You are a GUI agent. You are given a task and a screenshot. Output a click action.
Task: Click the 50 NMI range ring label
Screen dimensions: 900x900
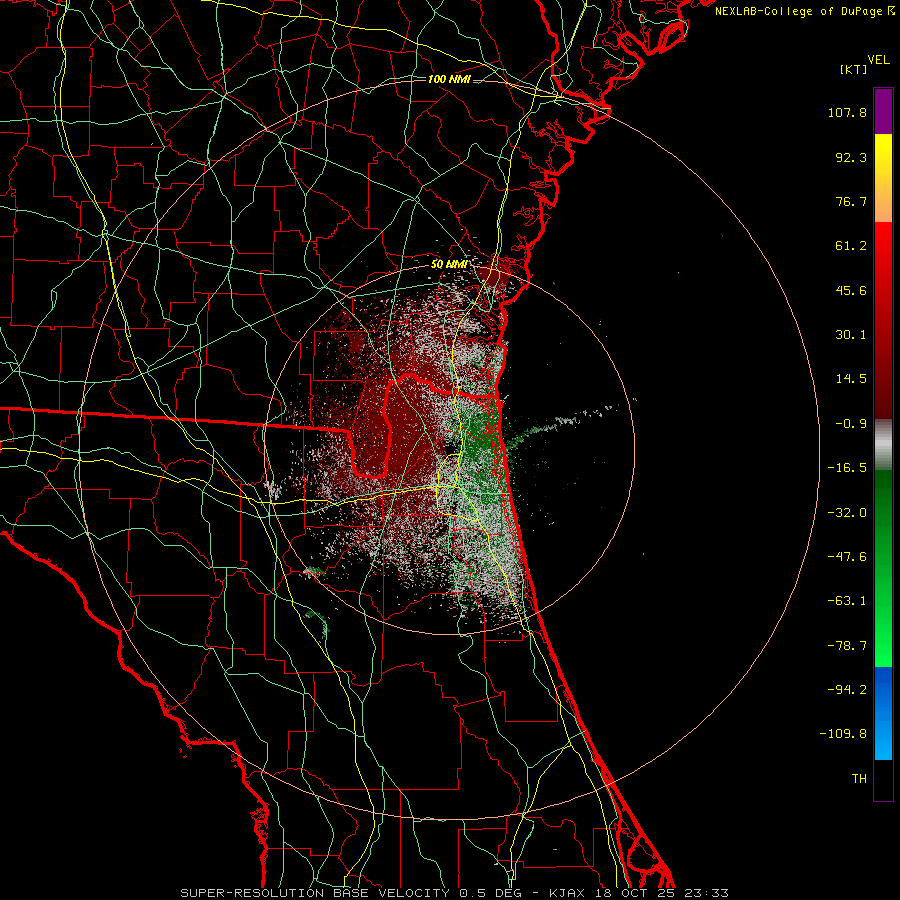449,264
